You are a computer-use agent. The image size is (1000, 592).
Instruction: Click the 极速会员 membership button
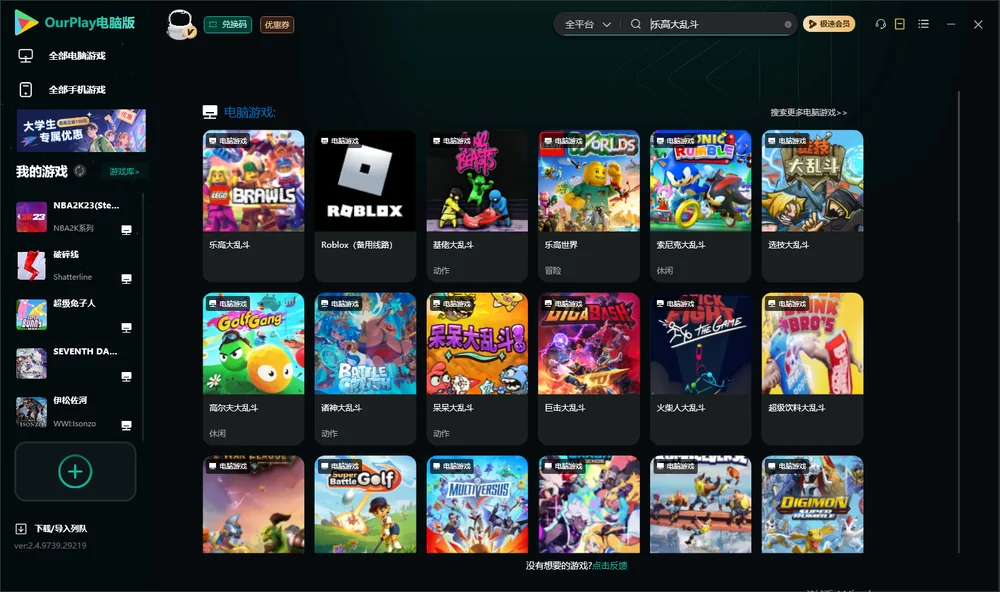[x=829, y=24]
